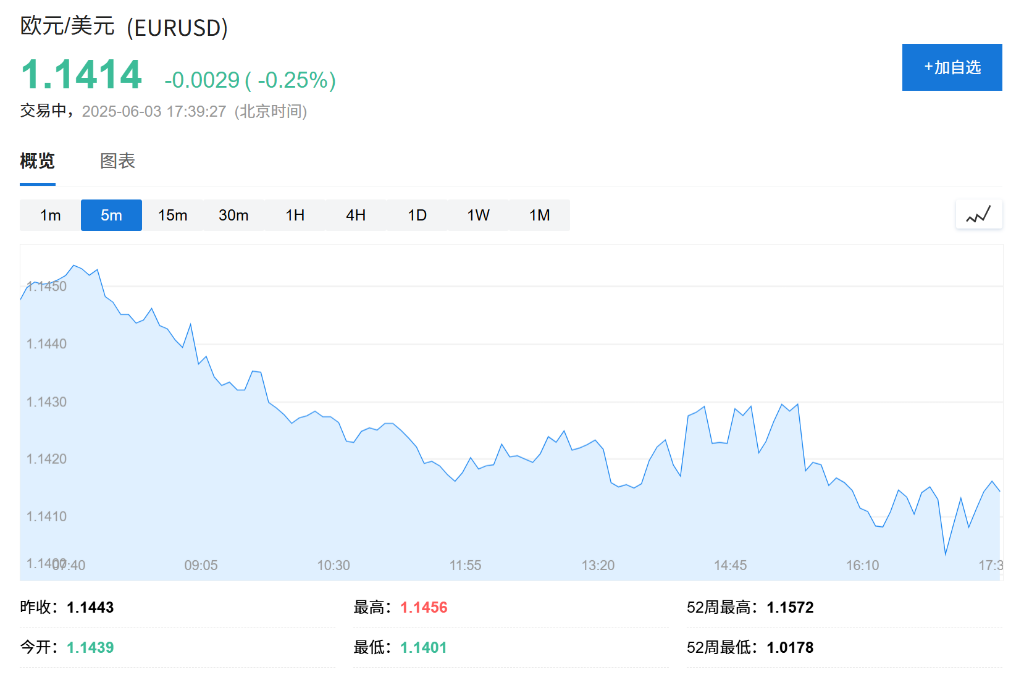Choose the 1W chart interval

(x=478, y=215)
